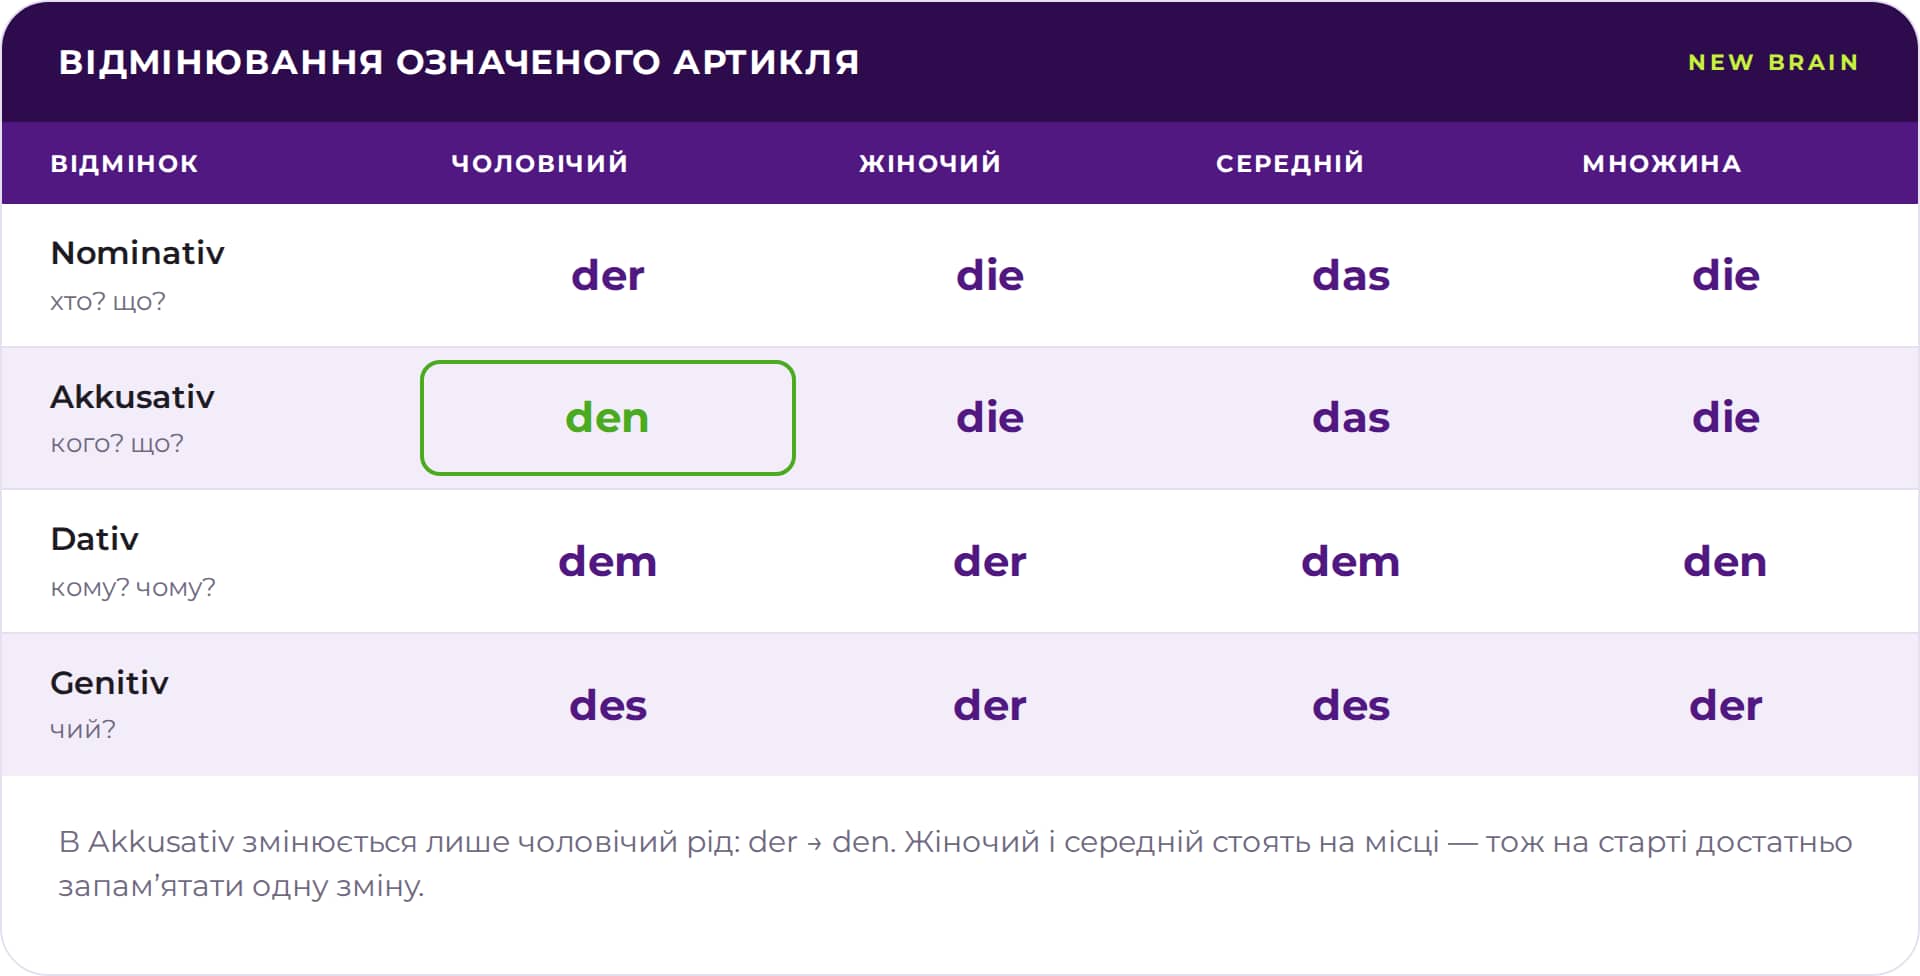Select the Dativ row label

pos(95,539)
